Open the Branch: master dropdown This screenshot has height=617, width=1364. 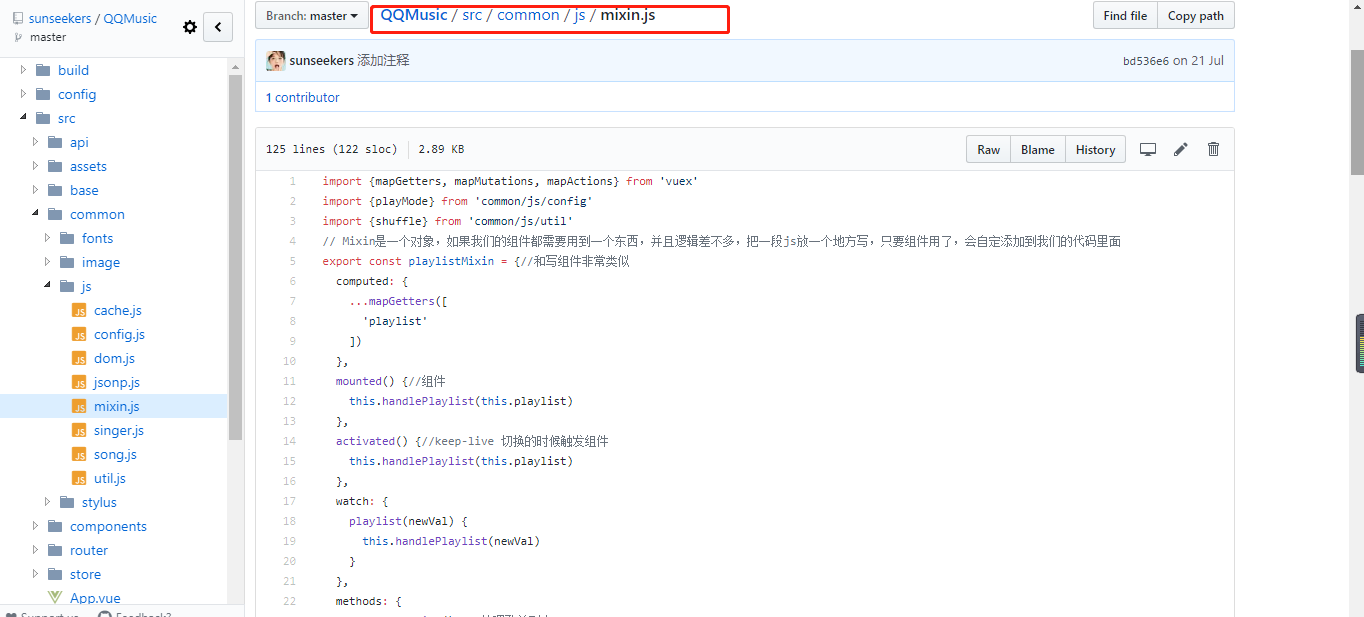click(x=312, y=15)
